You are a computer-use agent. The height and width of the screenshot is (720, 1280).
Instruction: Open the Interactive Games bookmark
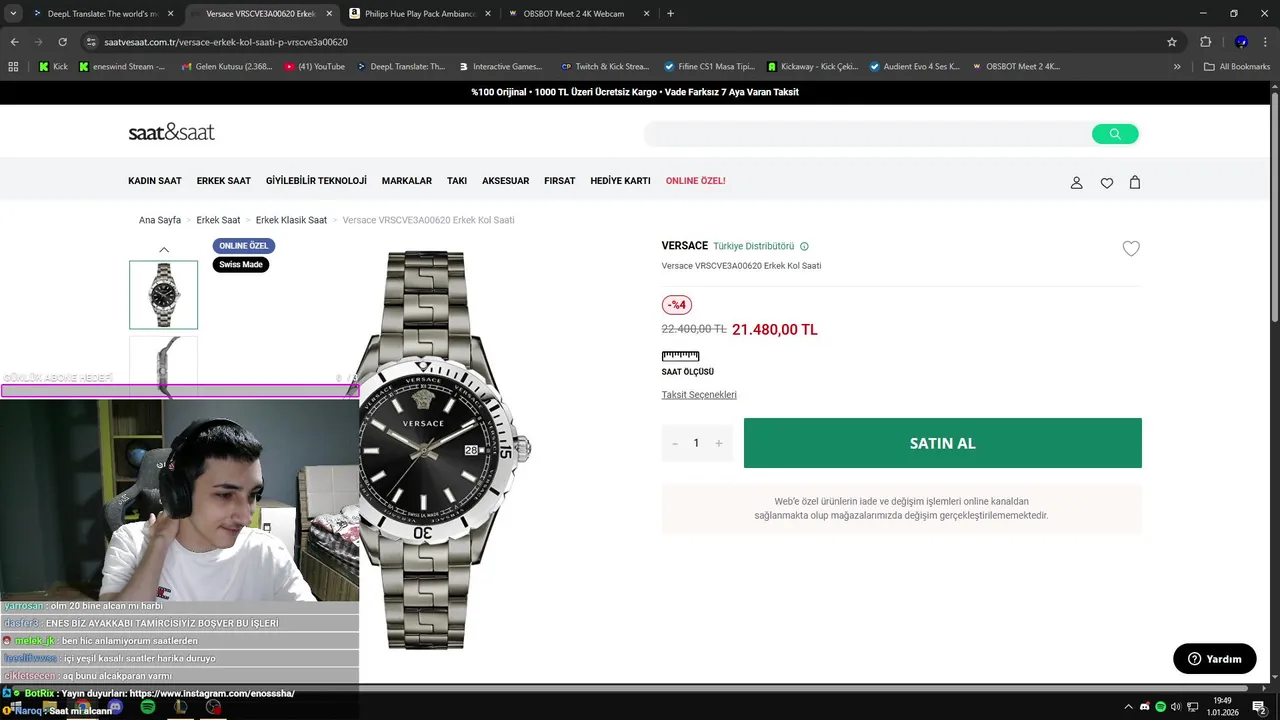500,67
